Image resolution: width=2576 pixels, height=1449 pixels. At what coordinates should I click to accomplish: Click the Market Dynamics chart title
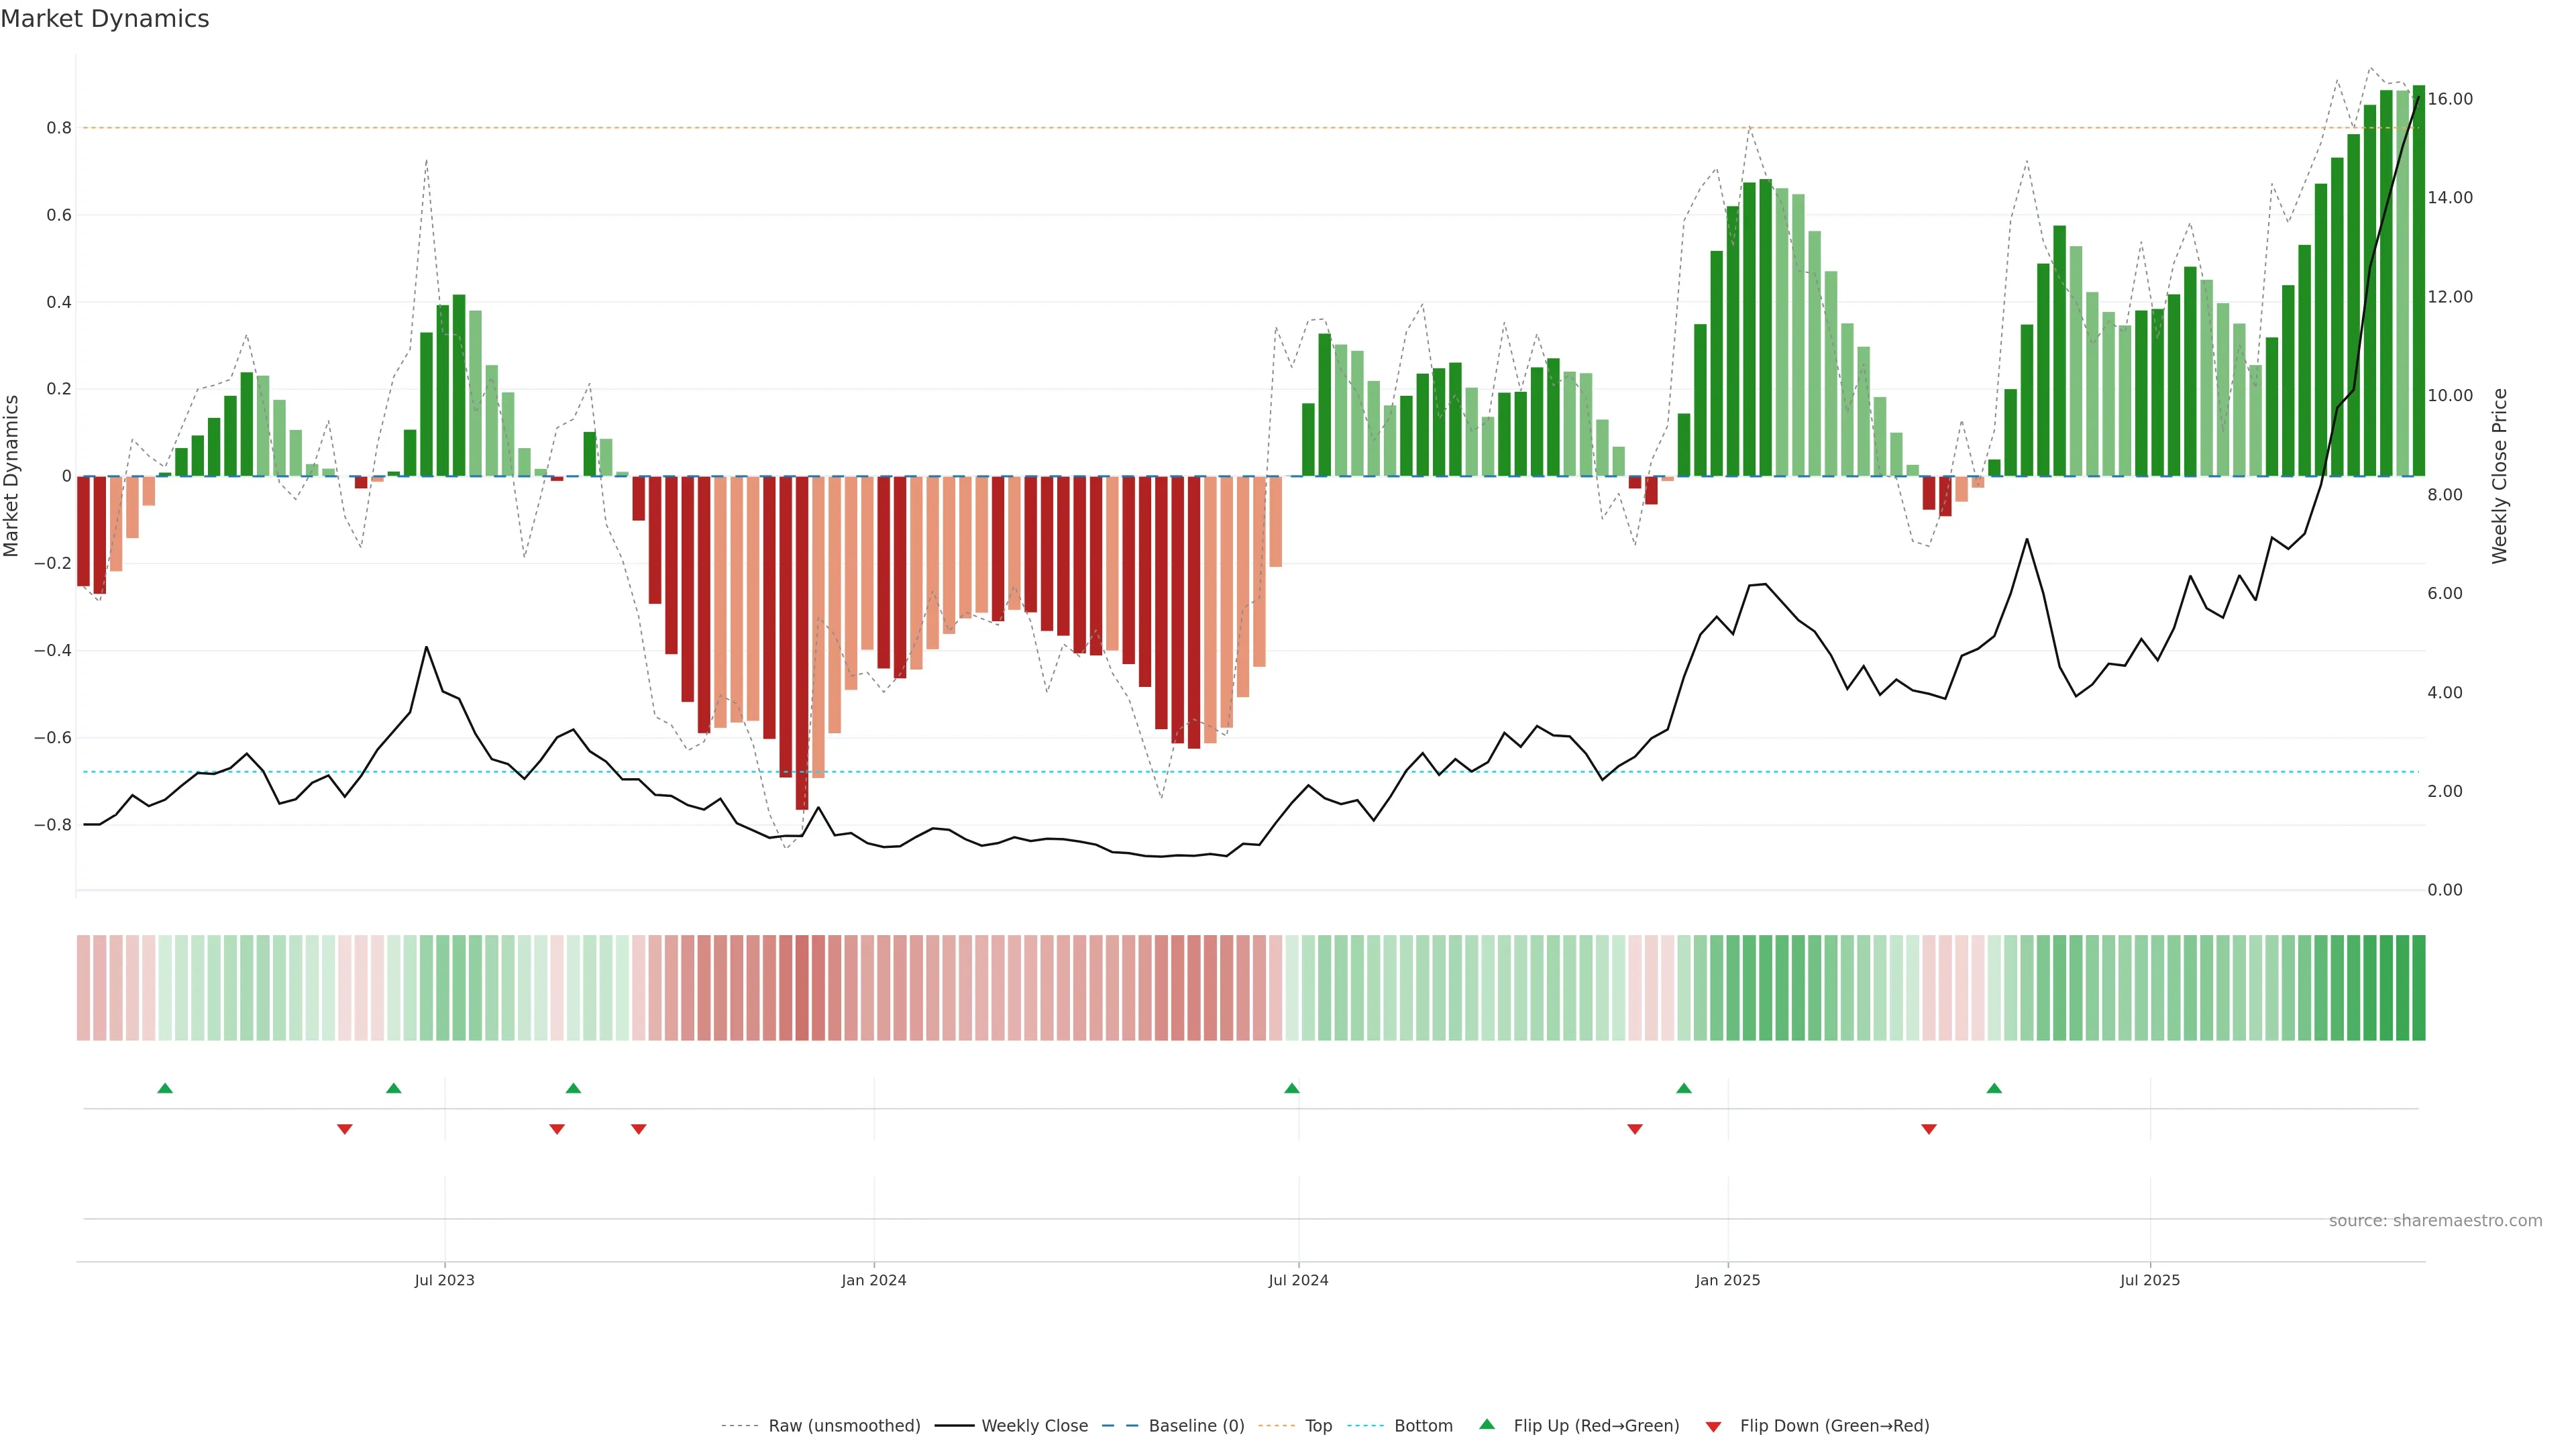coord(105,19)
